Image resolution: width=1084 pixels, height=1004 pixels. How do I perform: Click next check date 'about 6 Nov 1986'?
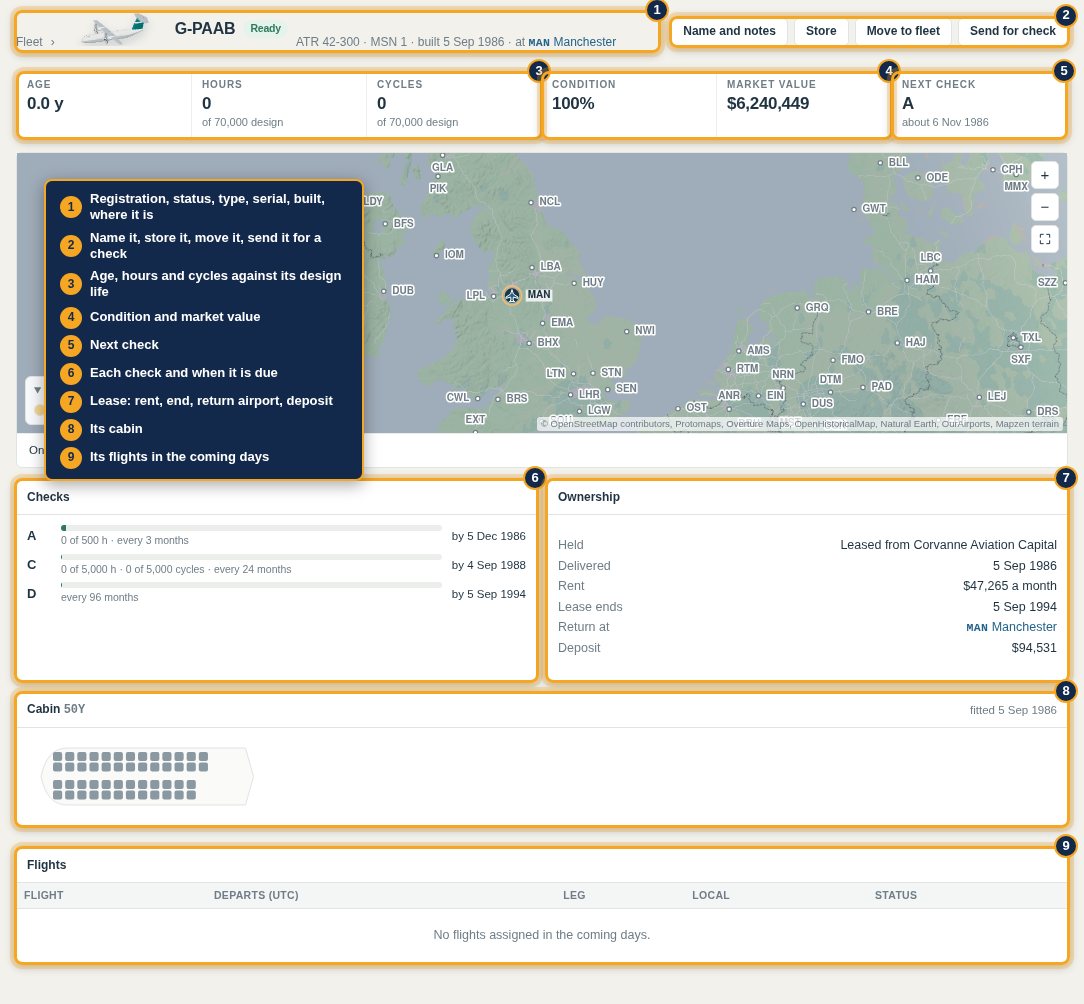[x=944, y=122]
